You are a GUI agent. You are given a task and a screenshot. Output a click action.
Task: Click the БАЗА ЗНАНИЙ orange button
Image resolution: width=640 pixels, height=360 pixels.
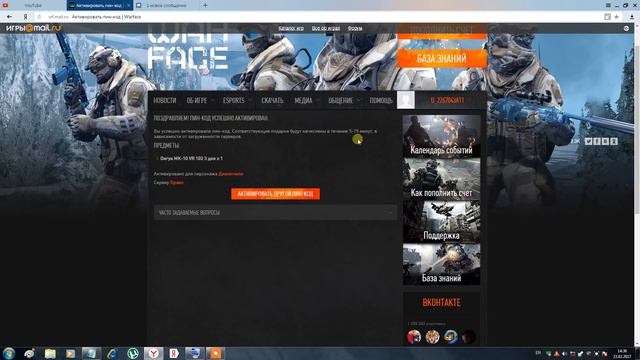click(442, 58)
